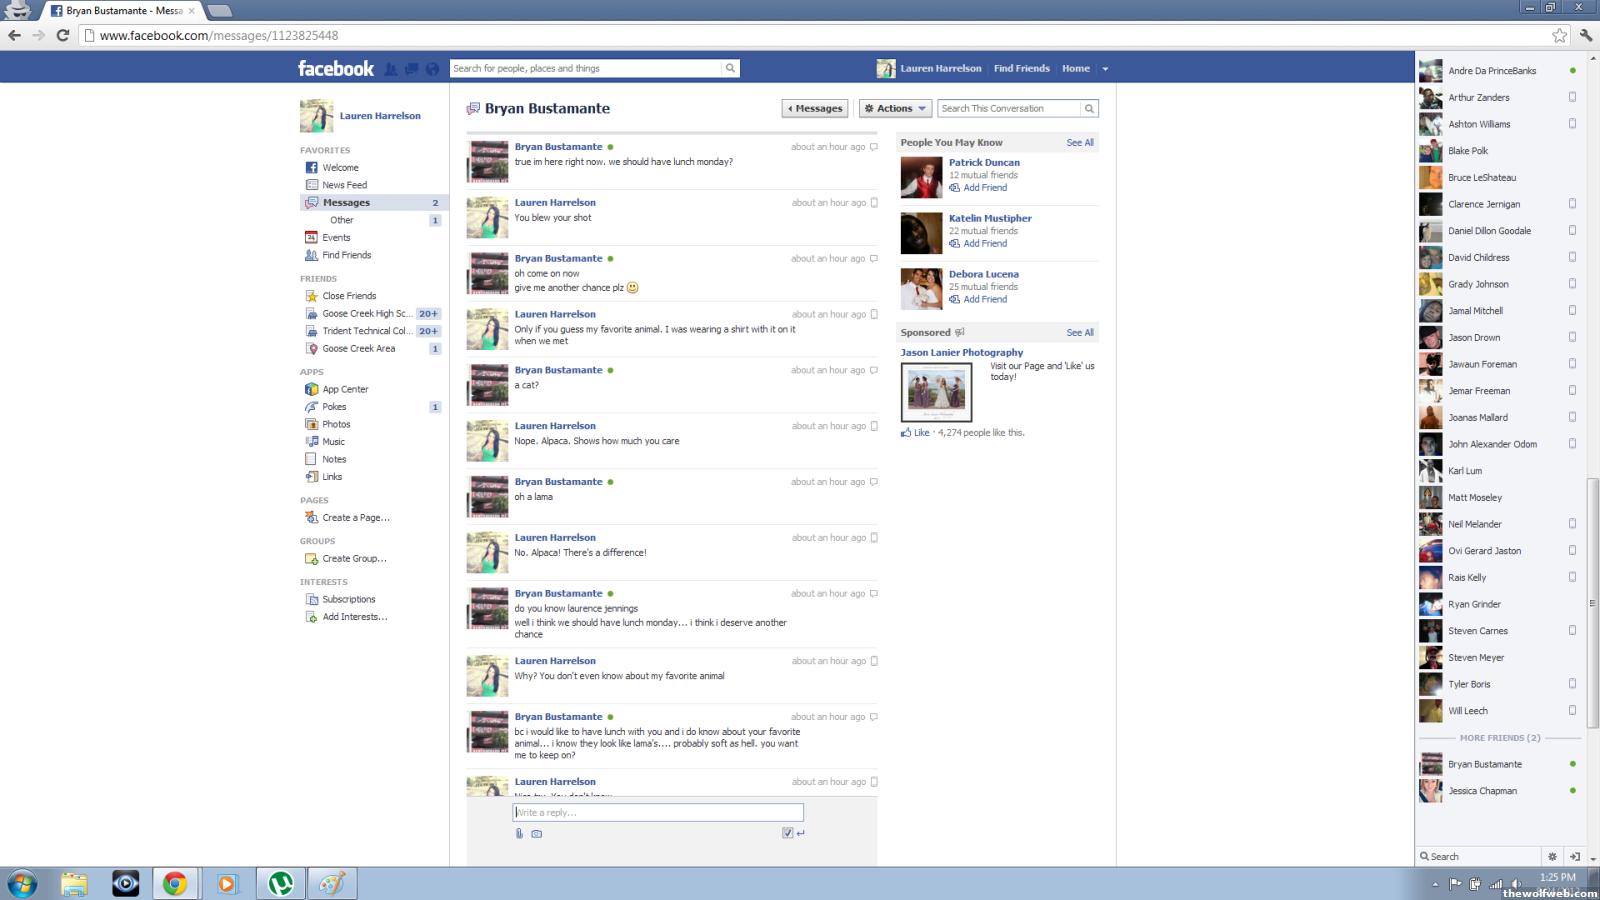The height and width of the screenshot is (900, 1600).
Task: Click the chat sidebar gear options icon
Action: [x=1552, y=856]
